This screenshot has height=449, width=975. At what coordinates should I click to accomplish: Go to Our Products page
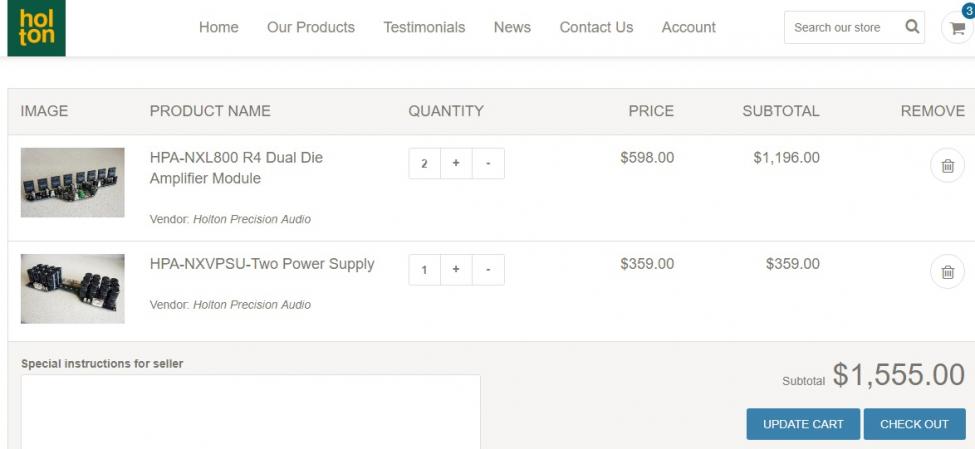tap(310, 28)
